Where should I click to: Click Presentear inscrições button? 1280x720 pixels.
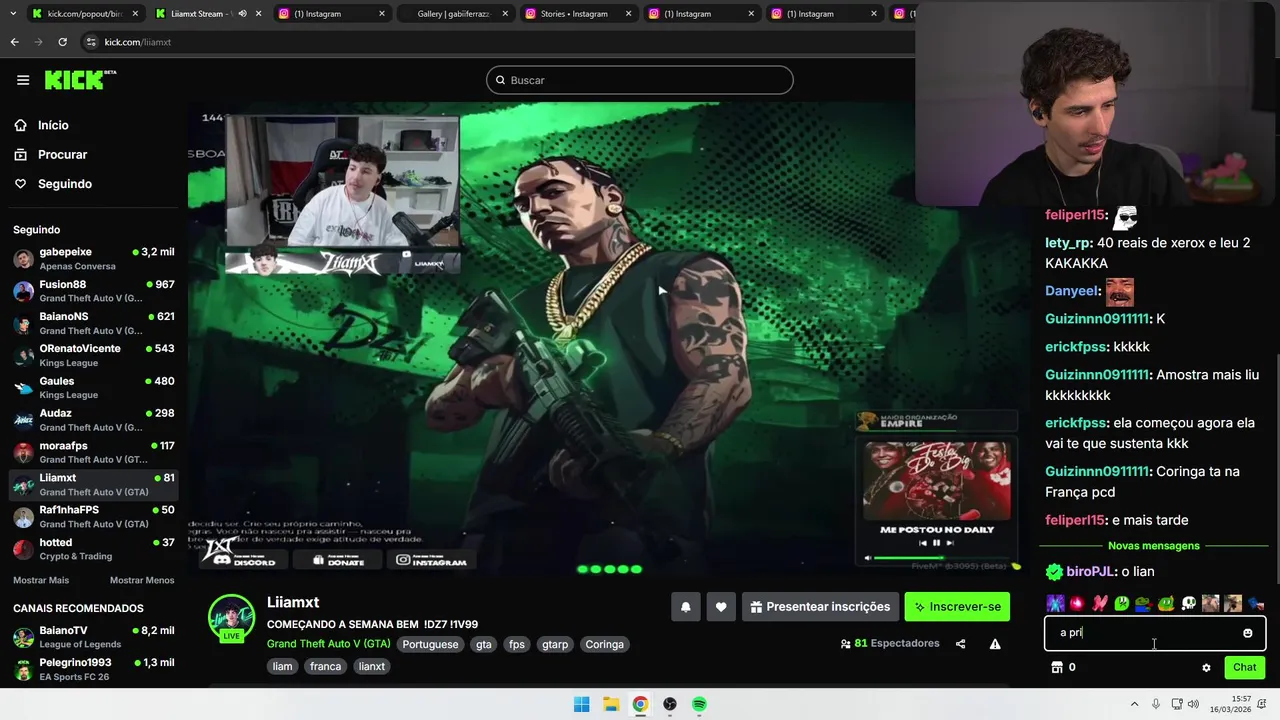[819, 607]
